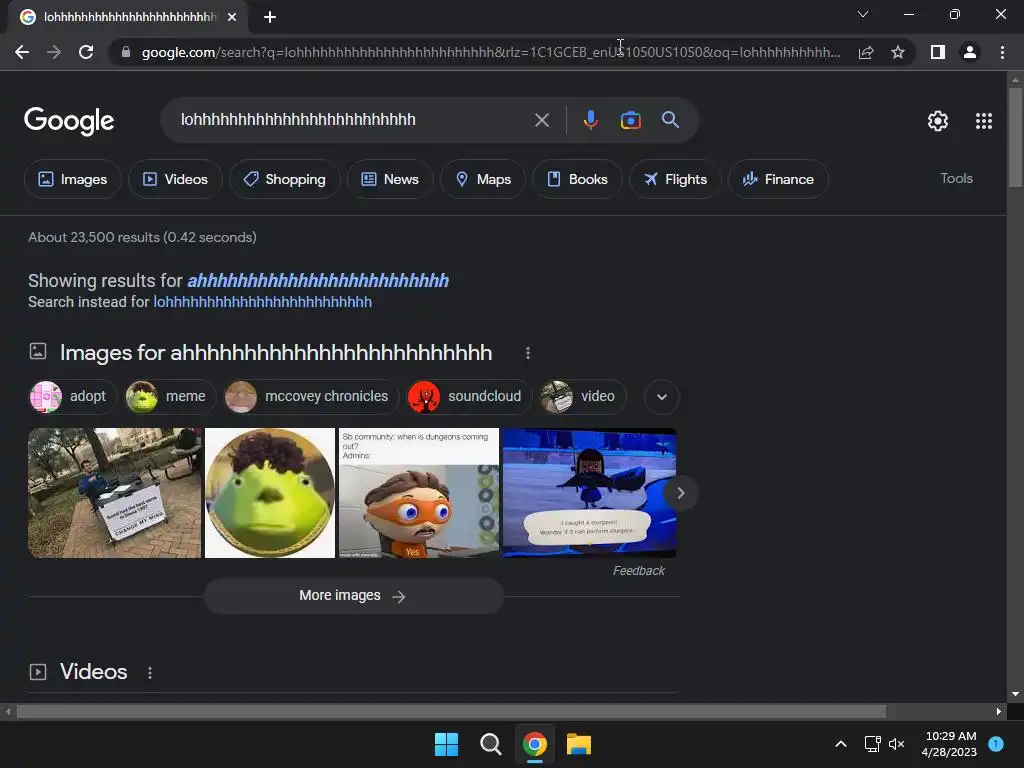Open Images for ahhhhh heading
The height and width of the screenshot is (768, 1024).
point(276,353)
